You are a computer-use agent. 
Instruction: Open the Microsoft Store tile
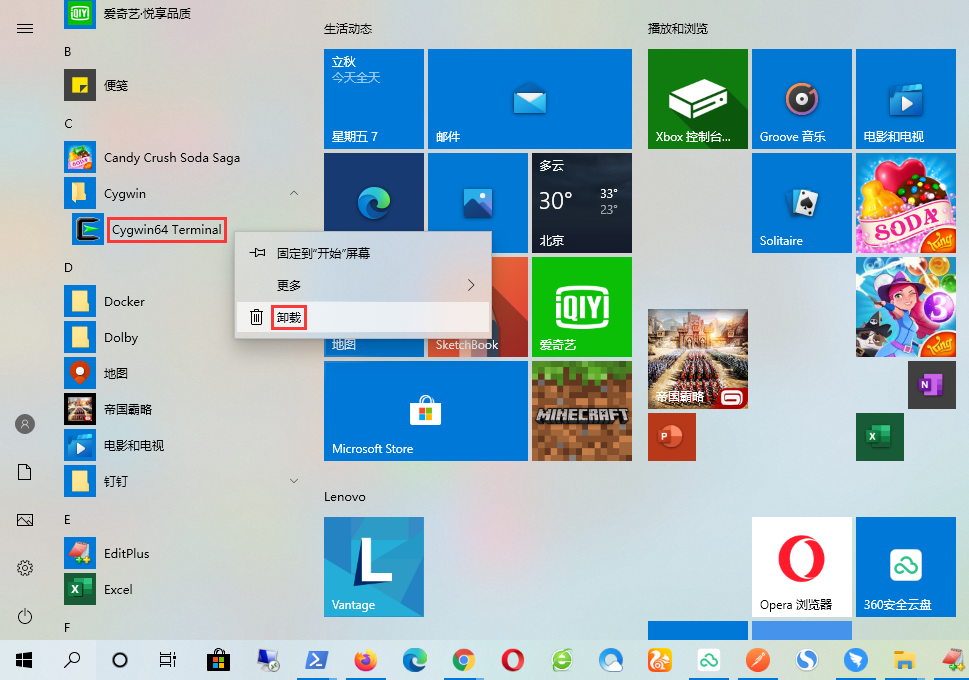click(x=425, y=411)
